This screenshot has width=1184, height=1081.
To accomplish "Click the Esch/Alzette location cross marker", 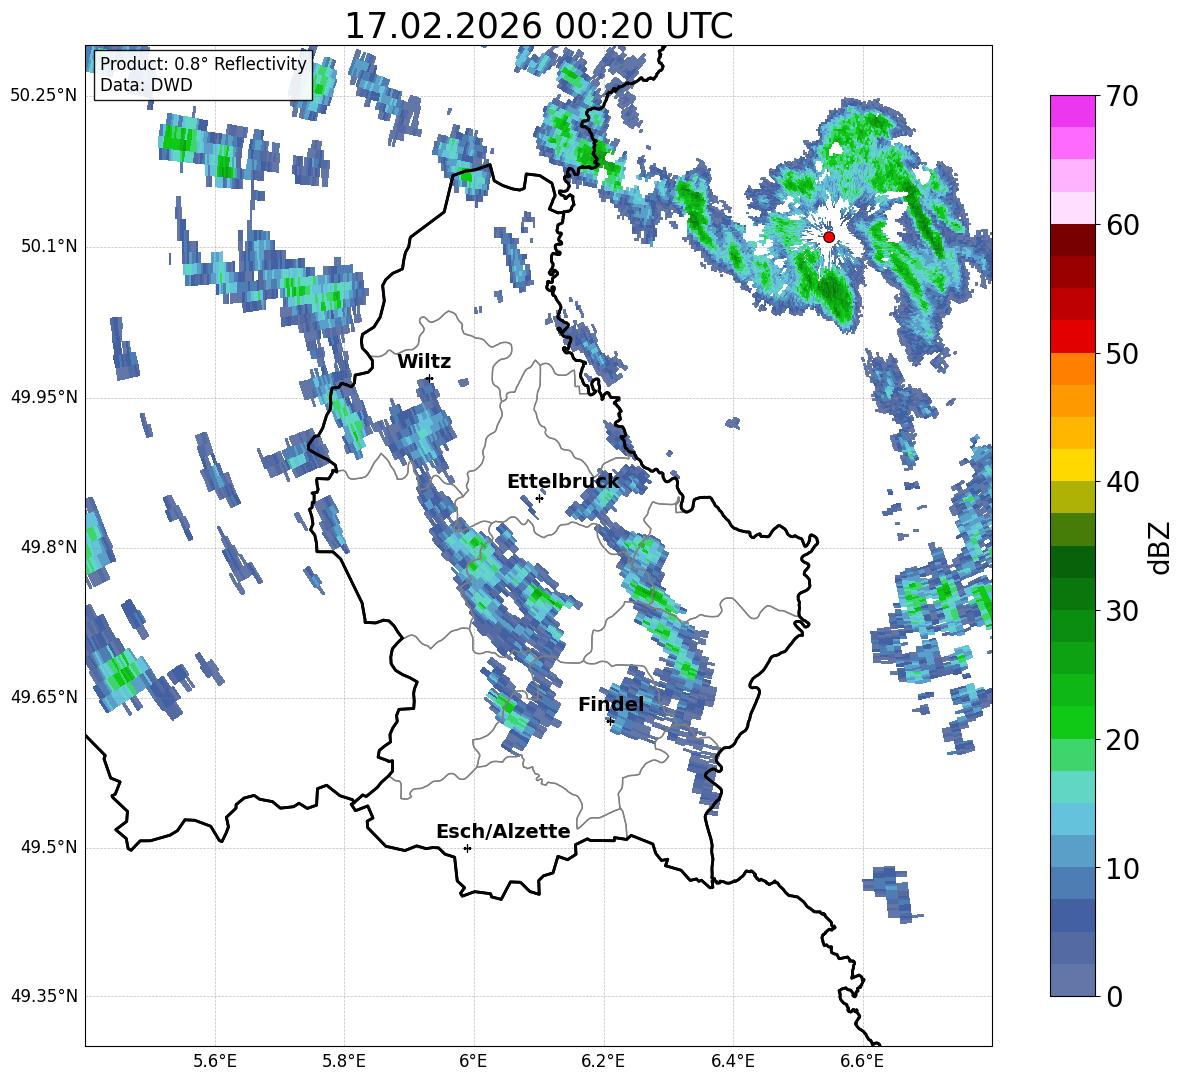I will pos(467,848).
